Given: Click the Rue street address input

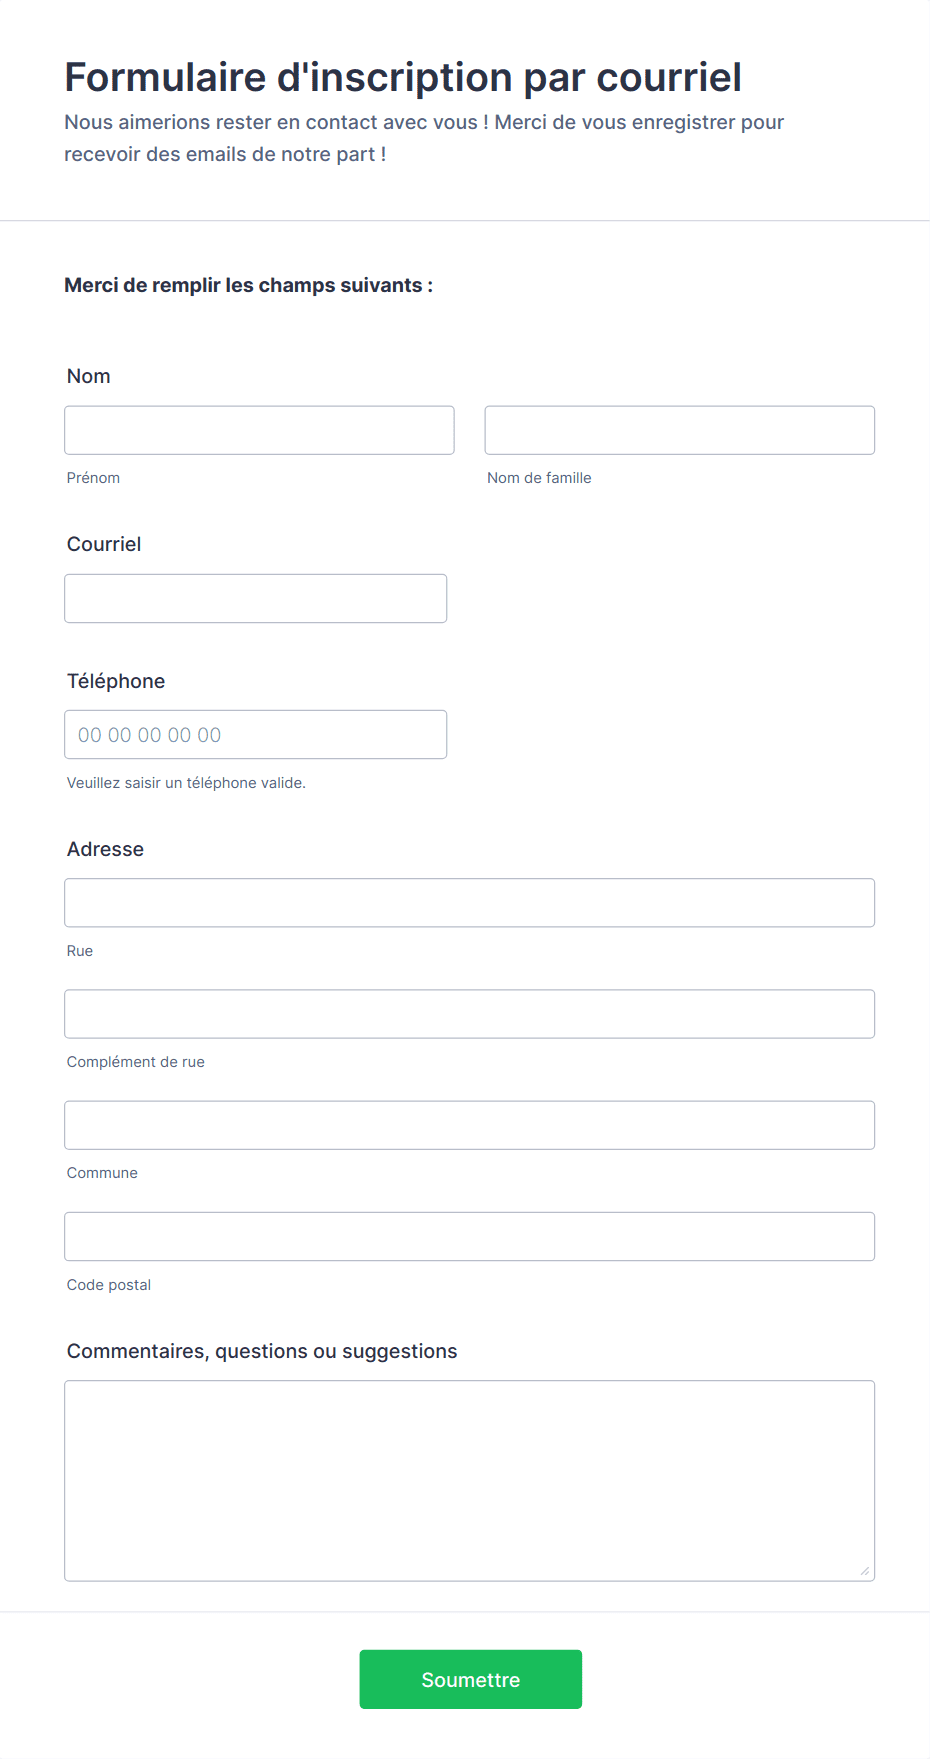Looking at the screenshot, I should (469, 903).
